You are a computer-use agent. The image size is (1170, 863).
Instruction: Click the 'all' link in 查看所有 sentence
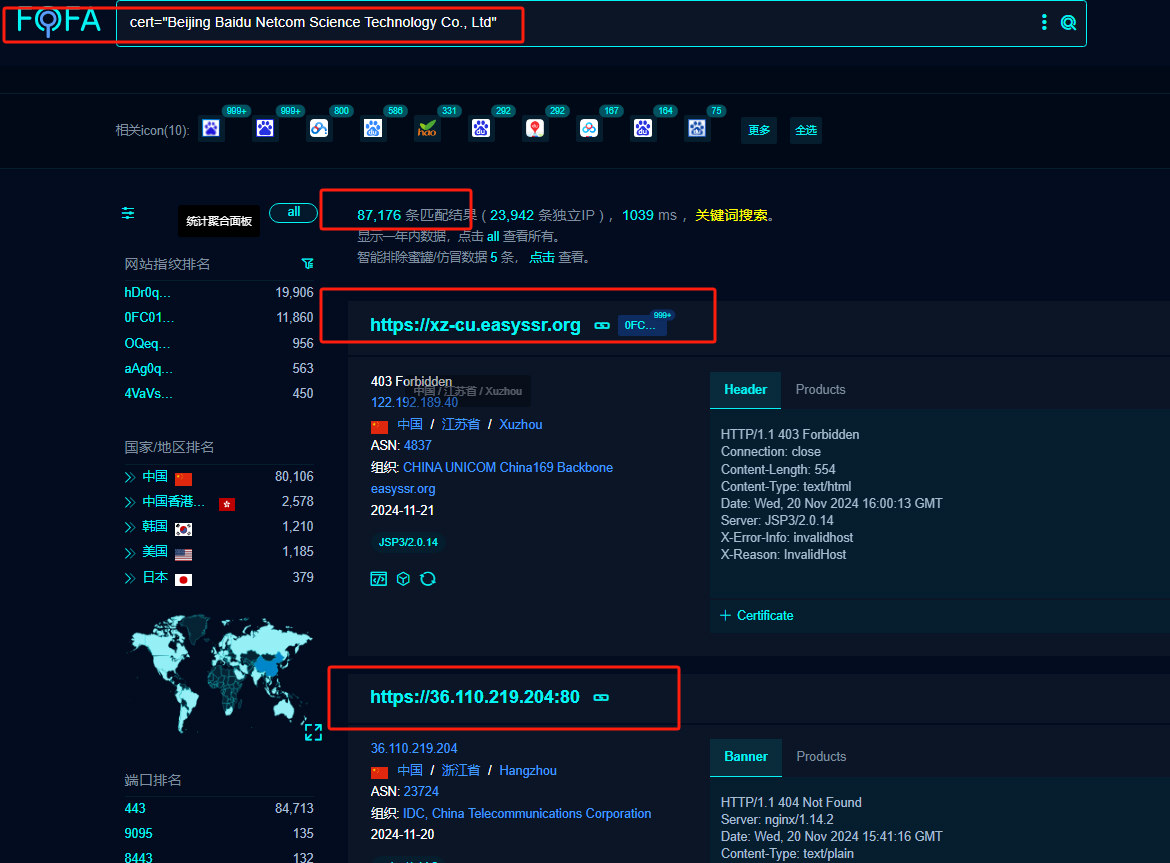[x=492, y=236]
